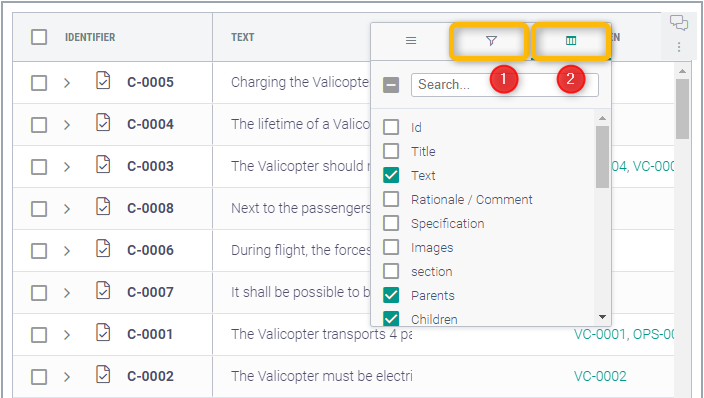Click the document icon of C-0001
The height and width of the screenshot is (398, 704).
tap(103, 333)
